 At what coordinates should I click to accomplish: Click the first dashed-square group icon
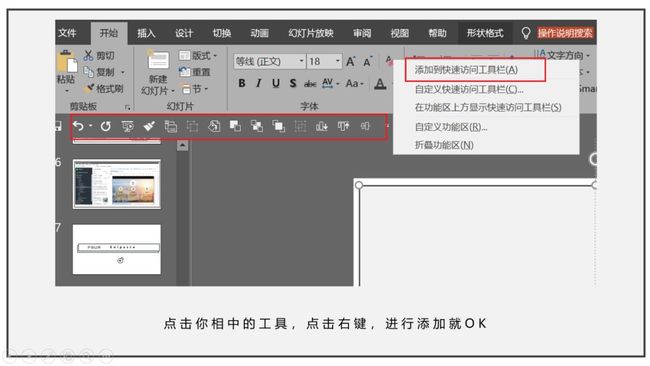click(192, 126)
